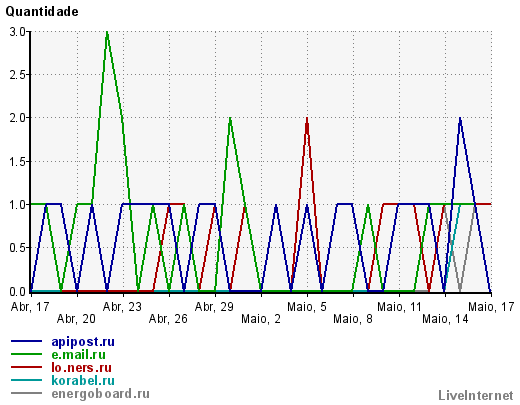Click the teal korabel.ru legend line swatch
Viewport: 520px width, 405px height.
click(27, 380)
